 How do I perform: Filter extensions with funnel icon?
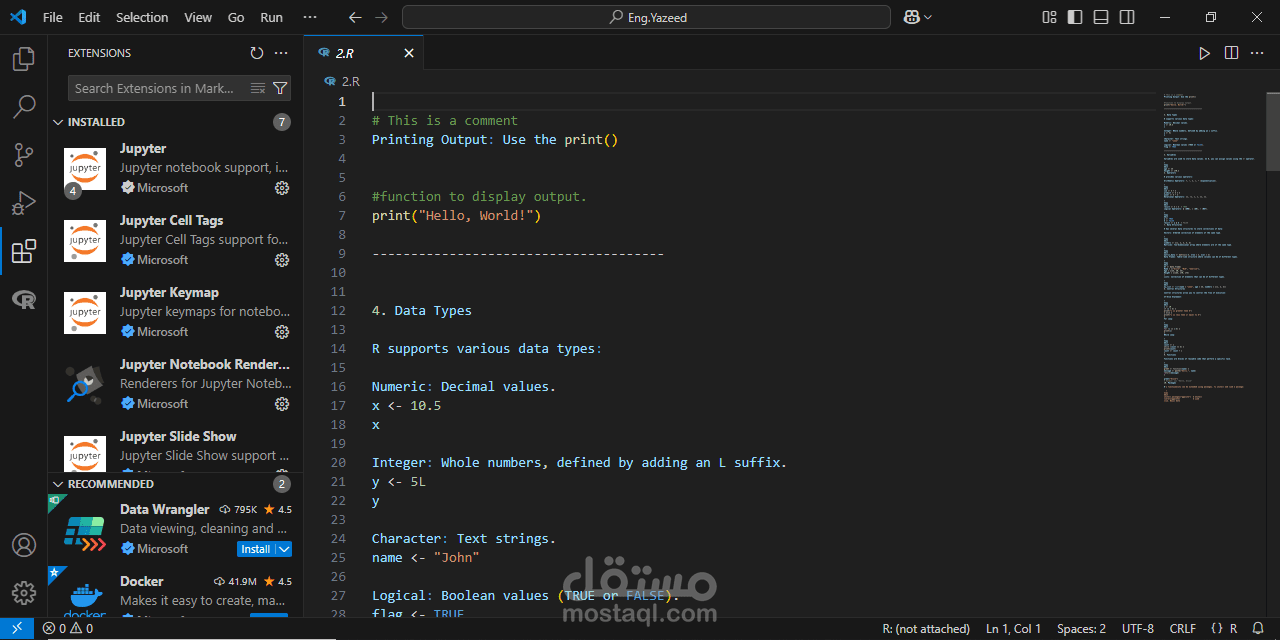pos(280,88)
